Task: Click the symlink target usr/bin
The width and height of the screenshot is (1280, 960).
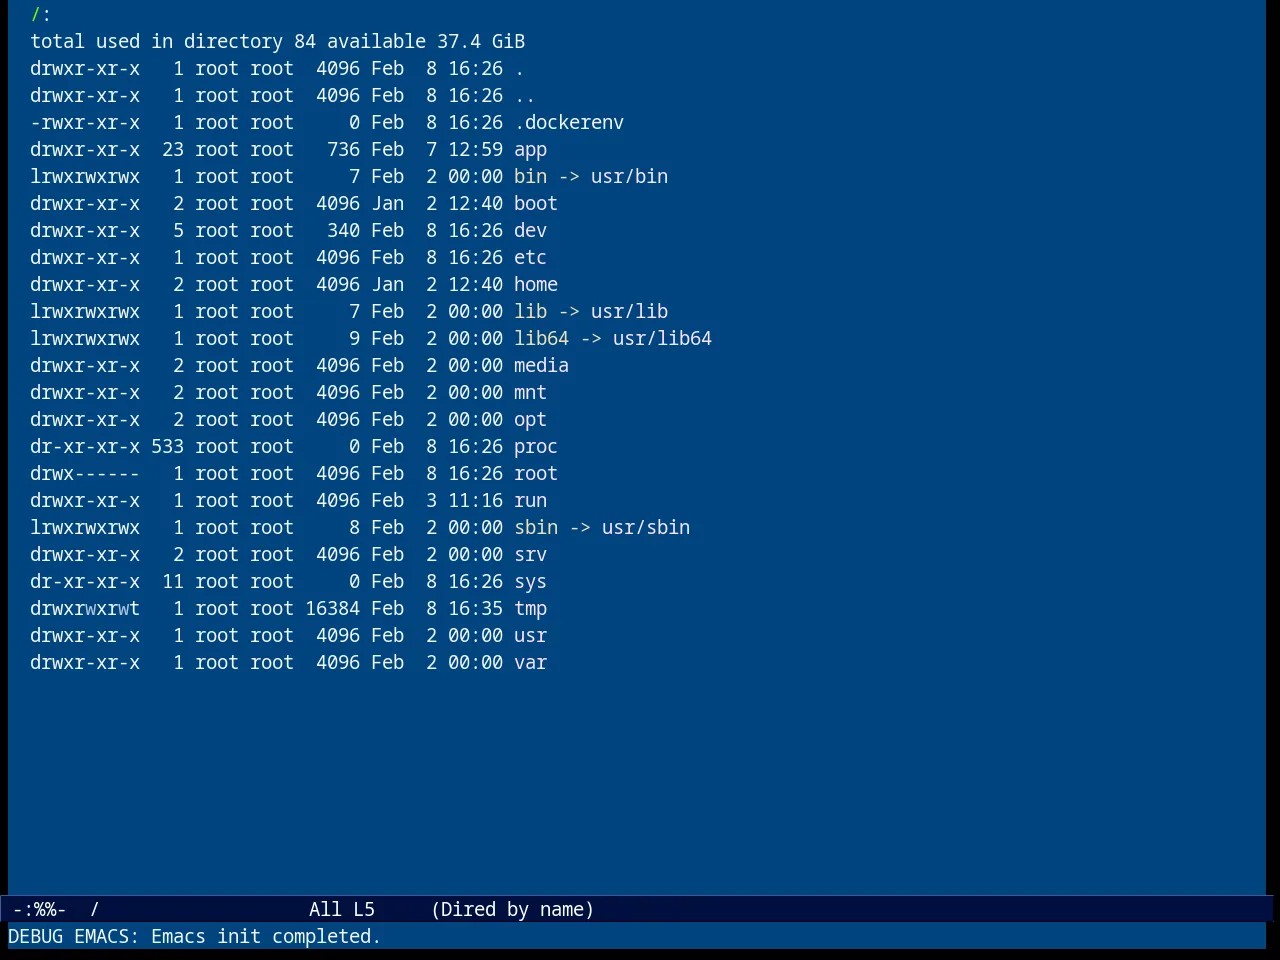Action: [629, 177]
